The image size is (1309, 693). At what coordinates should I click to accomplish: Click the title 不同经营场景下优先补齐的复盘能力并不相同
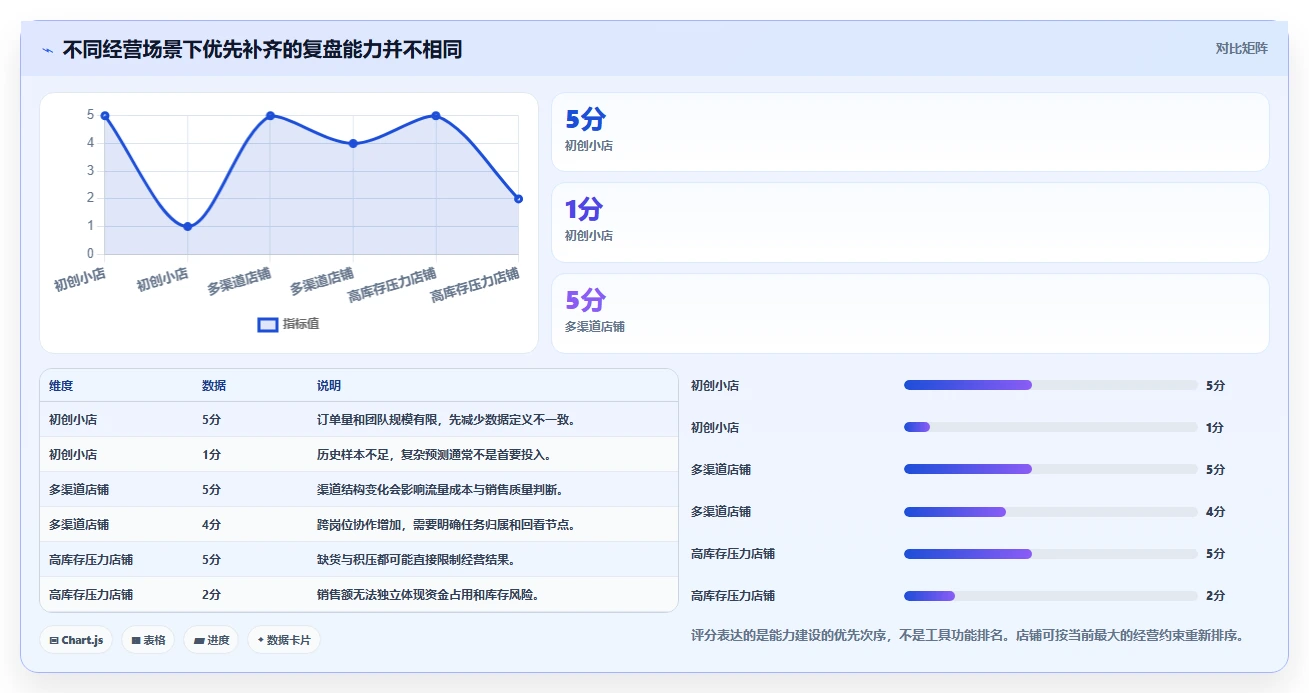point(262,49)
